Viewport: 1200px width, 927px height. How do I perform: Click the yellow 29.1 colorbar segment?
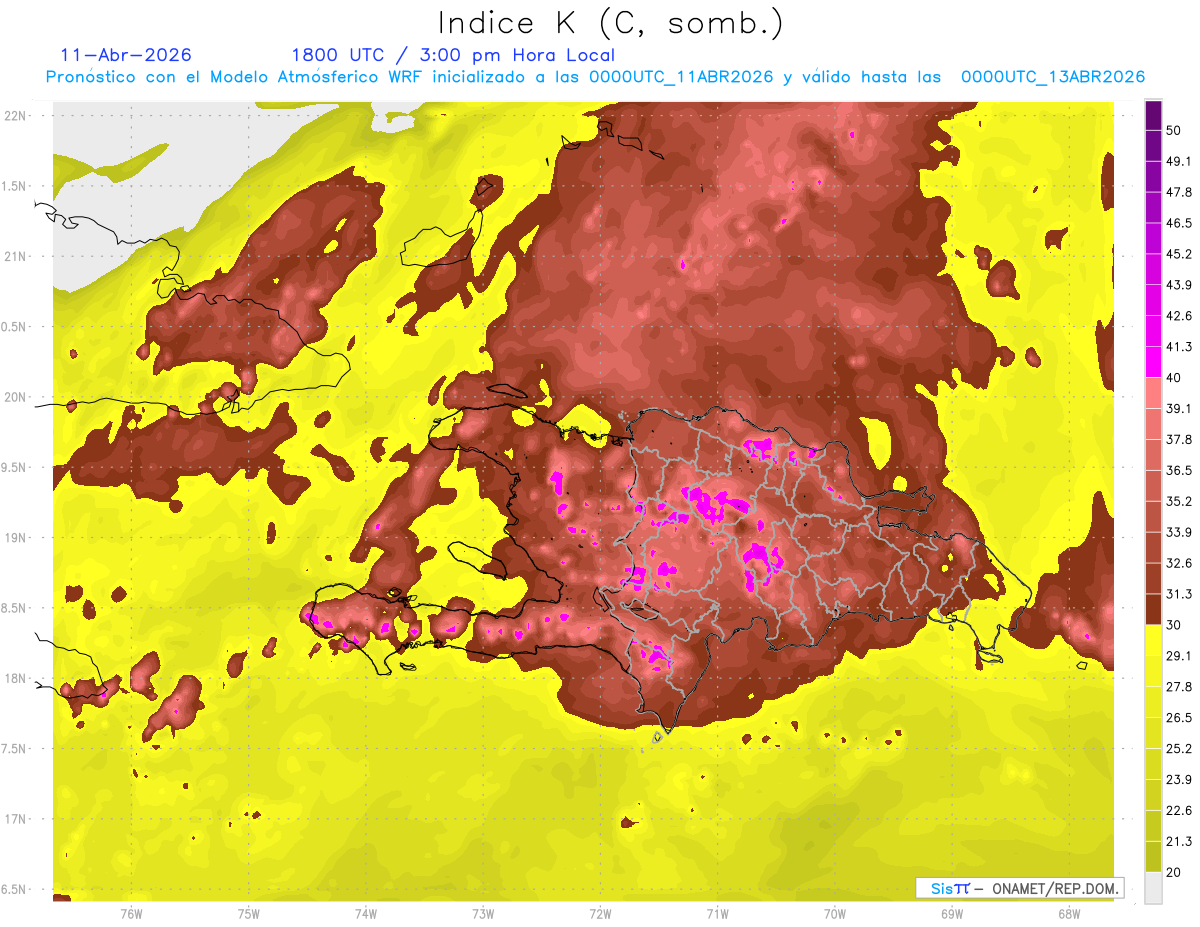pyautogui.click(x=1153, y=640)
